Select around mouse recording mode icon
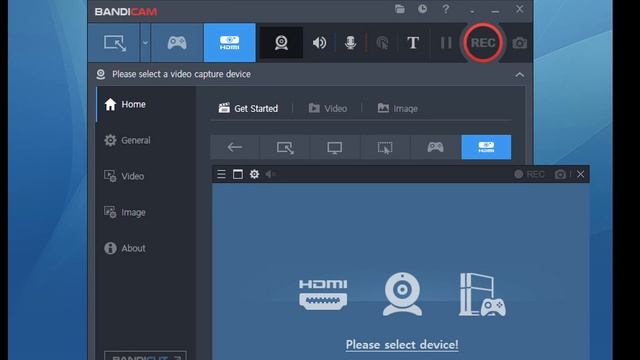The image size is (640, 360). [385, 147]
